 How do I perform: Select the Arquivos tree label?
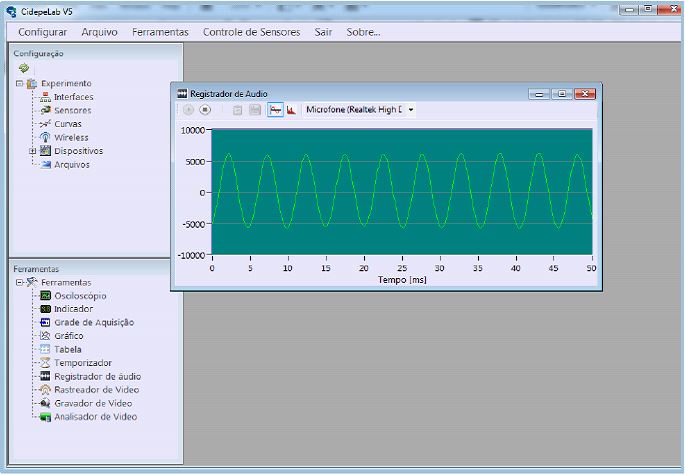tap(72, 165)
